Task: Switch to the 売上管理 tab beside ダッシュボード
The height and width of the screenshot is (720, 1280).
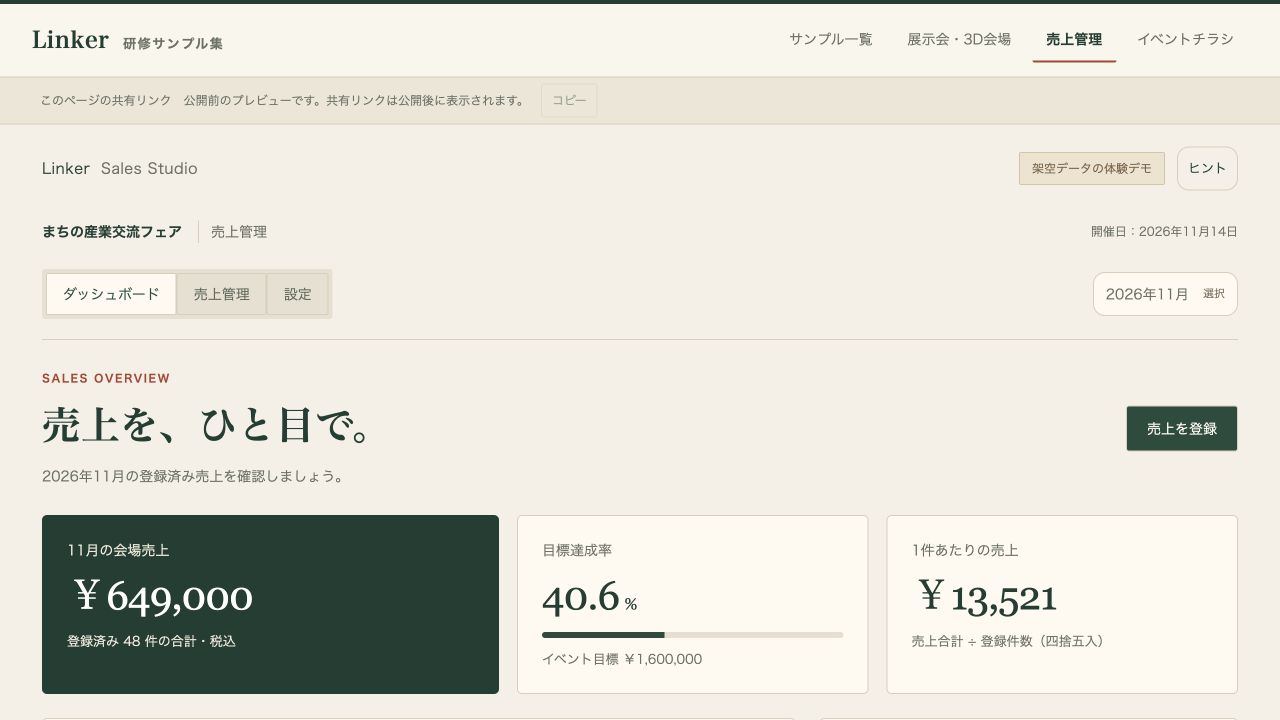Action: pos(221,294)
